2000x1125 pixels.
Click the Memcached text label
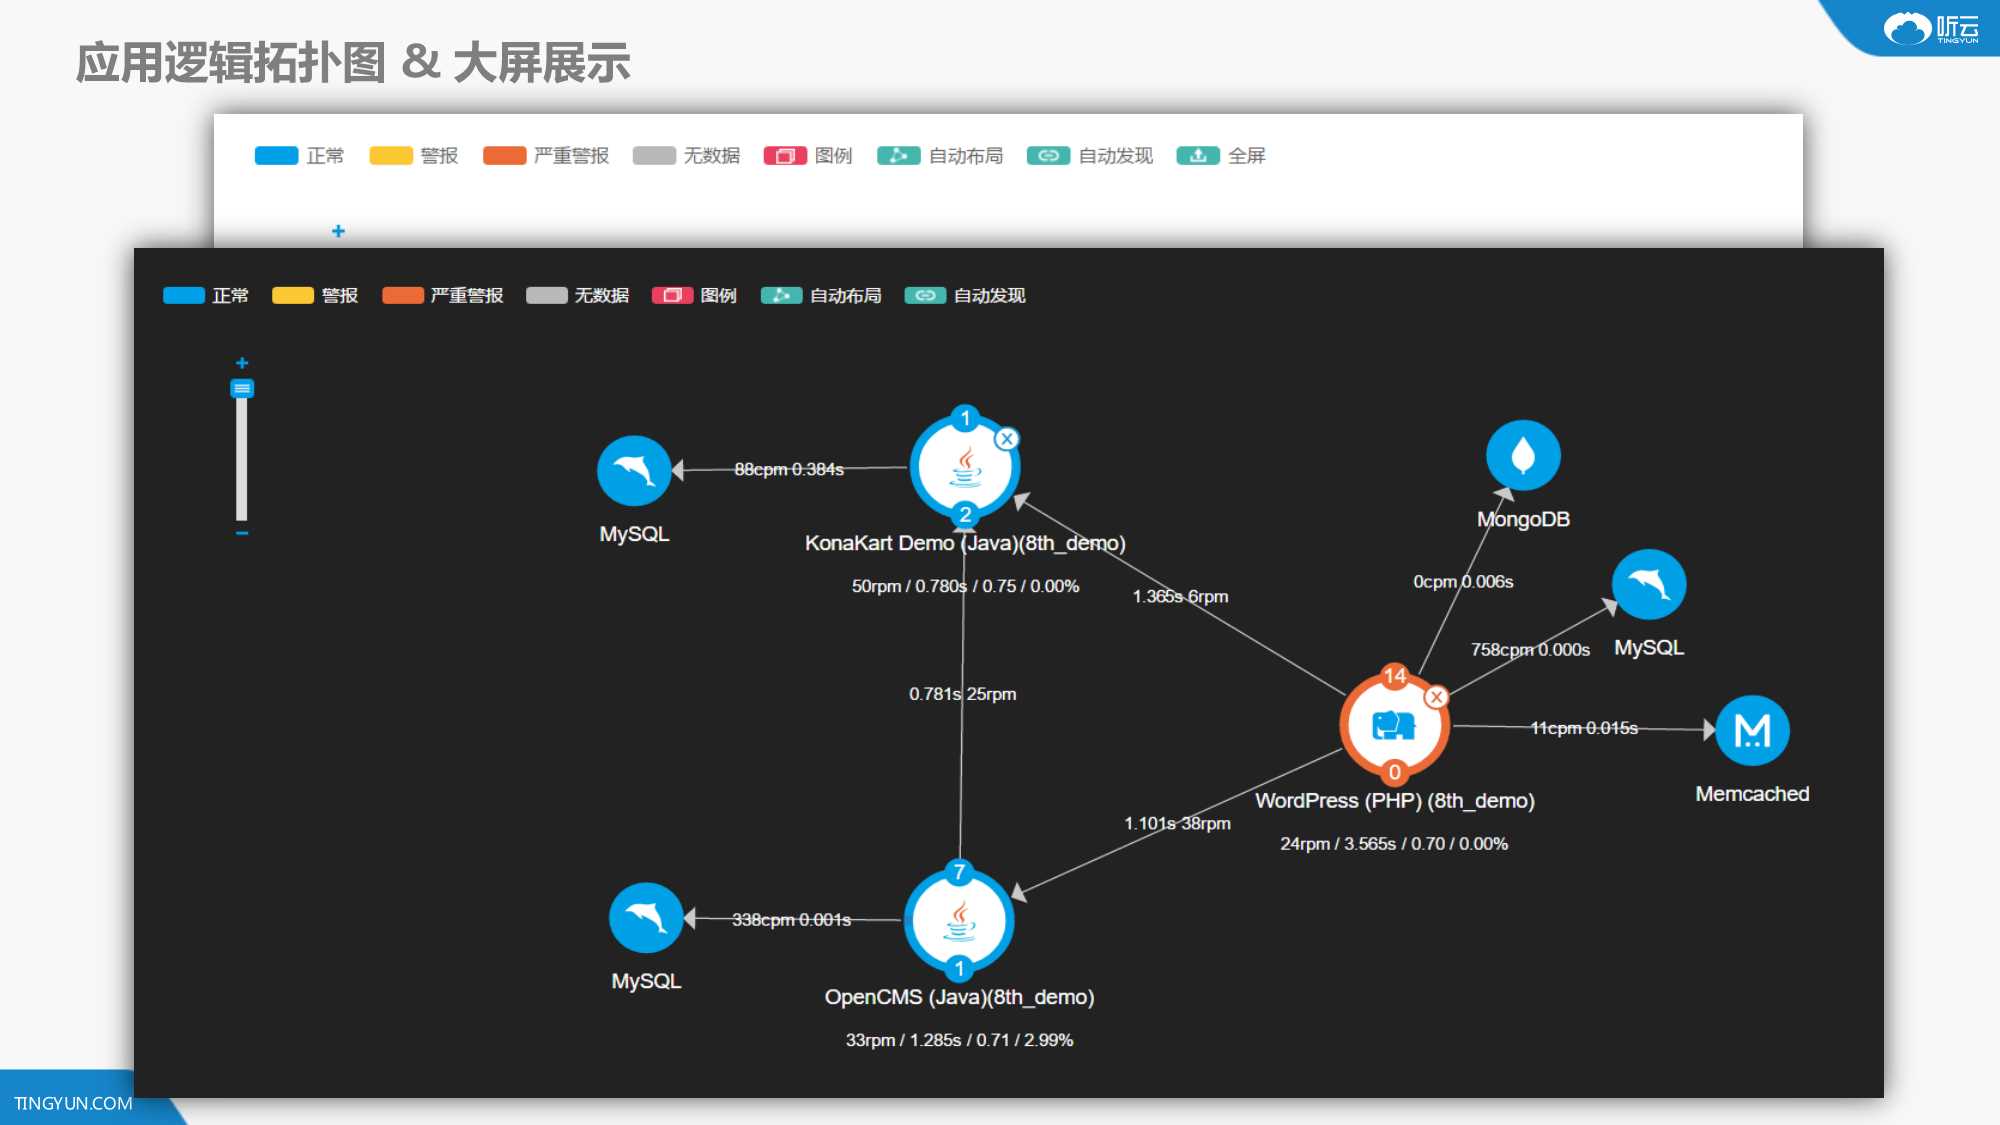click(x=1752, y=794)
